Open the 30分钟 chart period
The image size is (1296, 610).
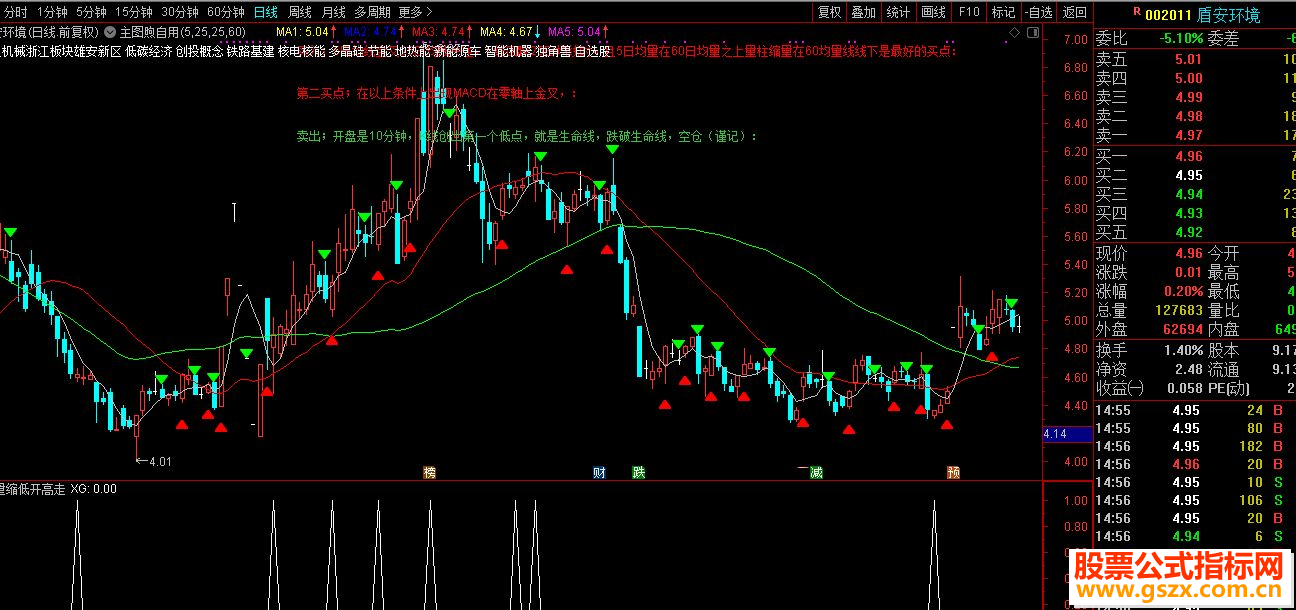click(180, 12)
